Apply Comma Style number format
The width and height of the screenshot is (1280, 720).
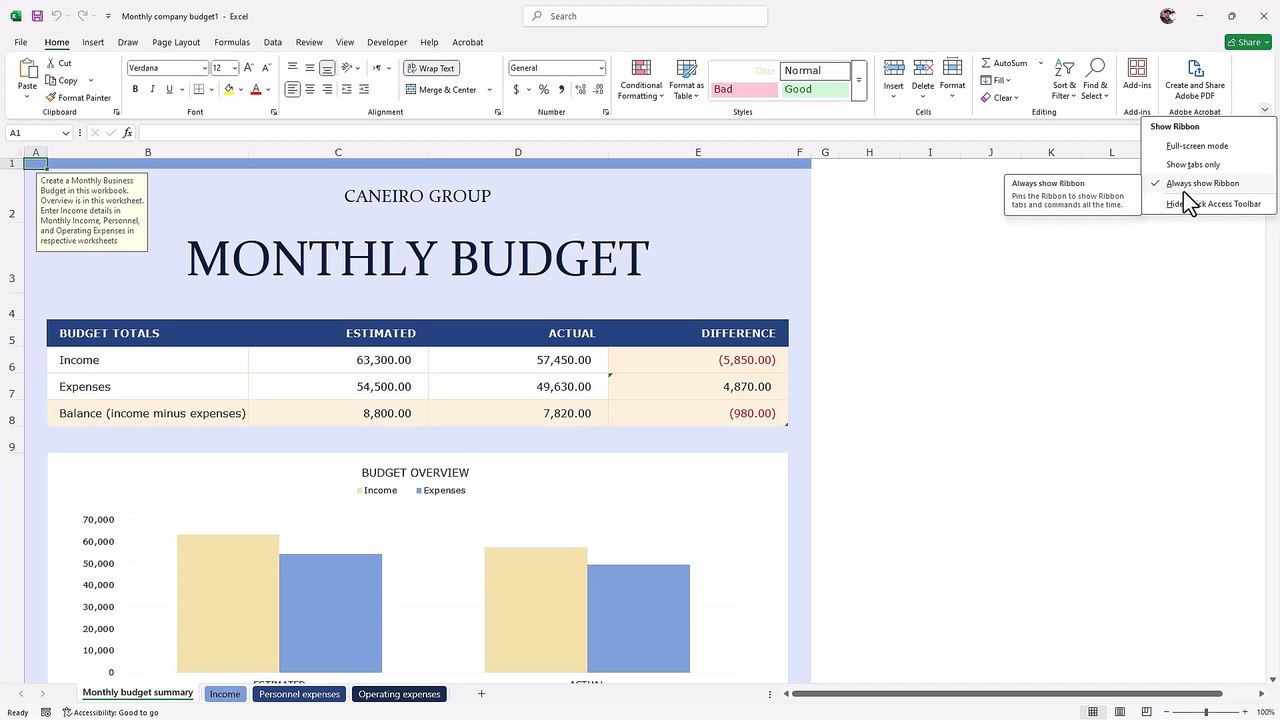tap(561, 89)
